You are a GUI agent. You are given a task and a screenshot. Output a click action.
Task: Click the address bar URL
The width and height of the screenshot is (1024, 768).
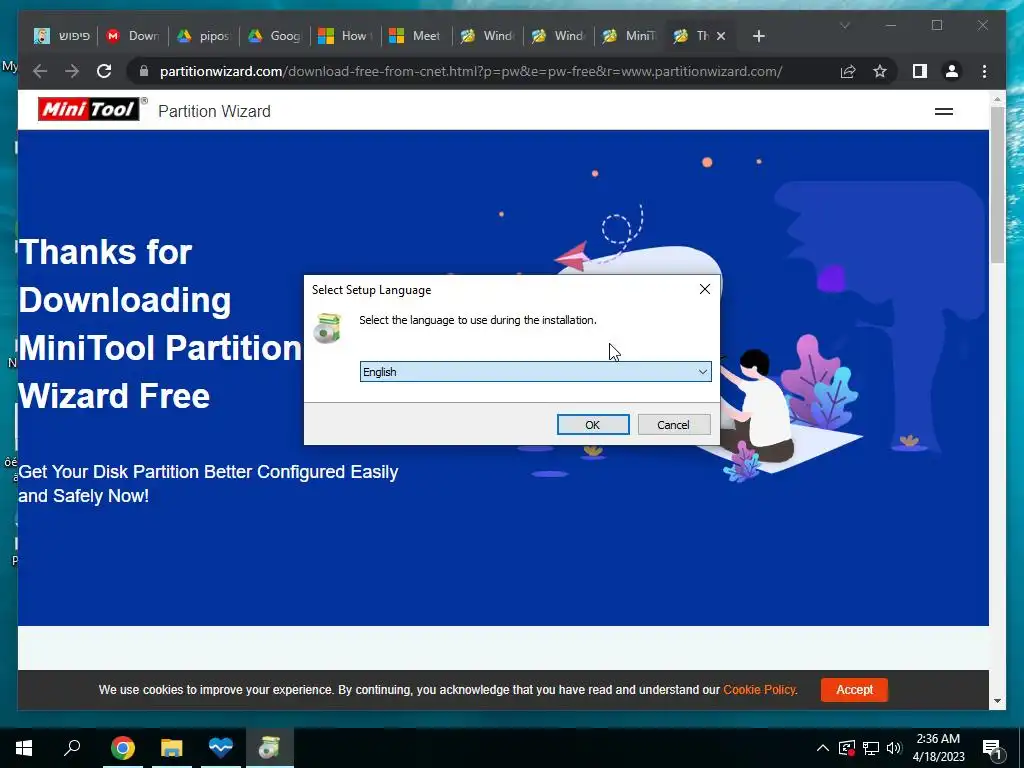[x=470, y=71]
